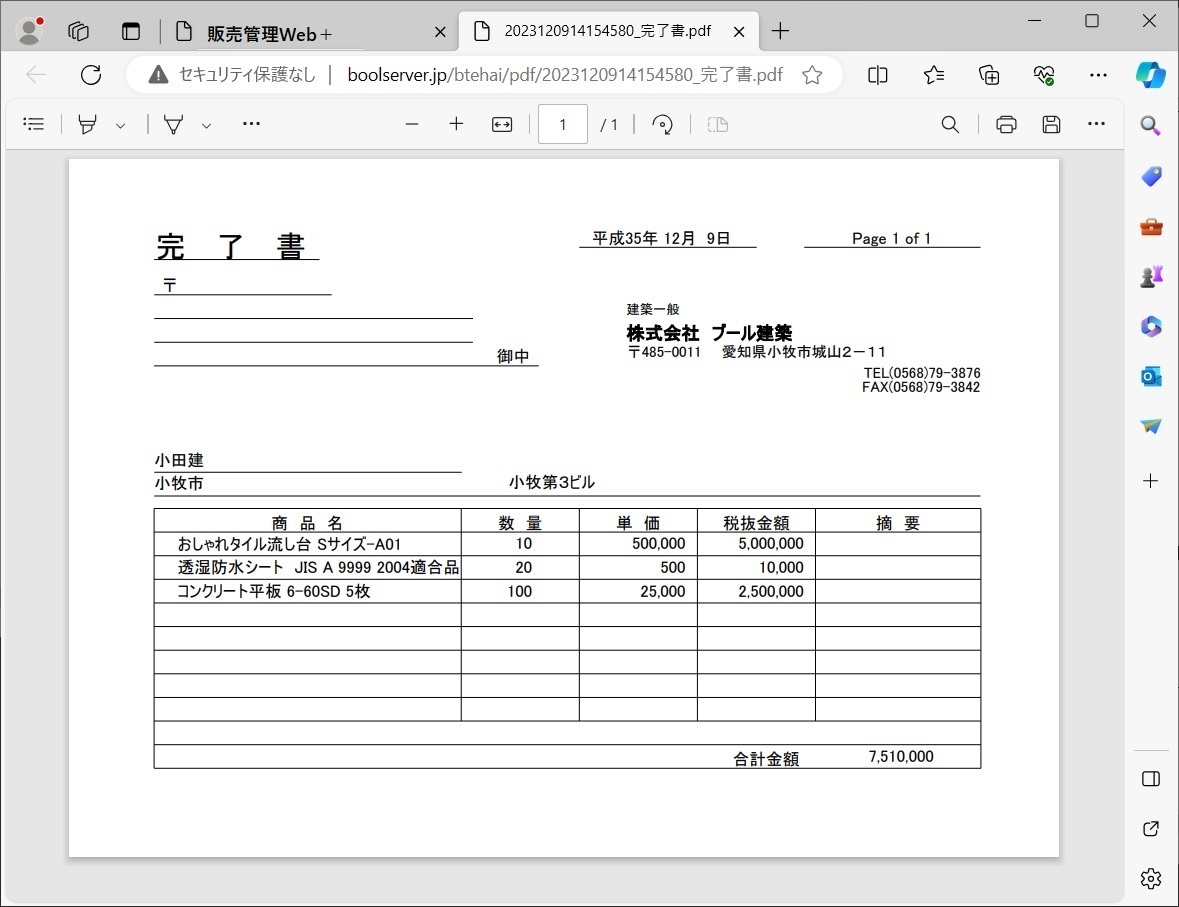
Task: Close the 完了書.pdf tab
Action: (x=739, y=32)
